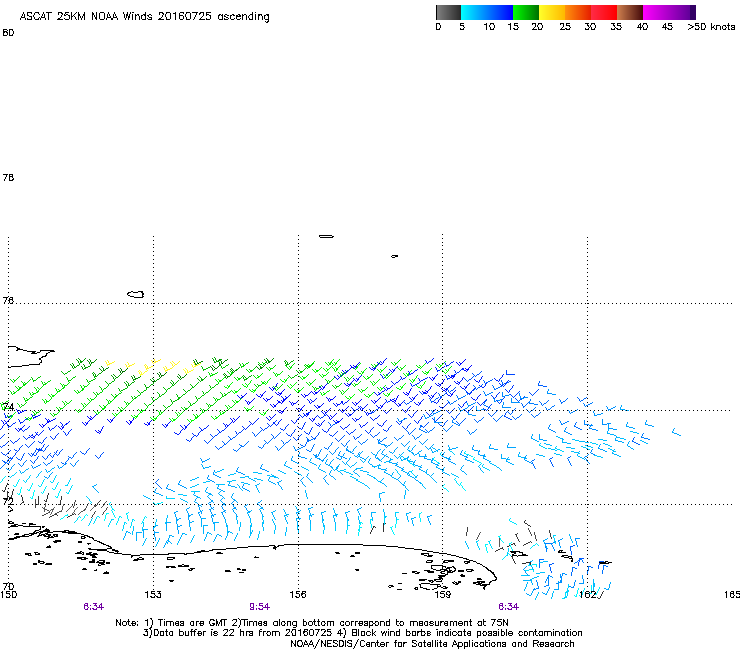Viewport: 740px width, 650px height.
Task: Click the purple '9:54' pass time label
Action: coord(260,607)
